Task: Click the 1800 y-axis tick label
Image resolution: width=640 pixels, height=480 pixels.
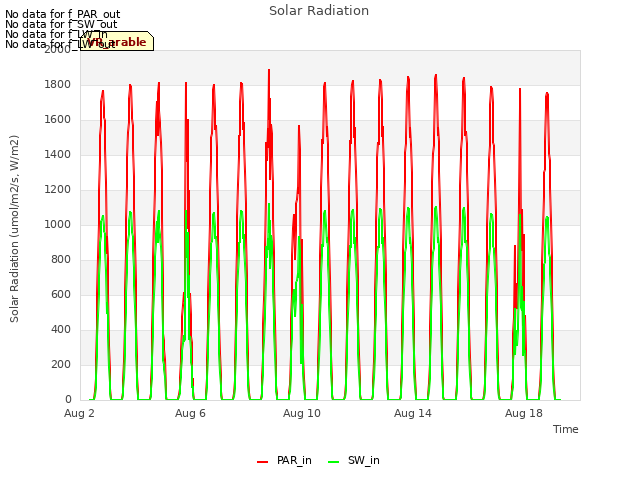Action: point(58,84)
